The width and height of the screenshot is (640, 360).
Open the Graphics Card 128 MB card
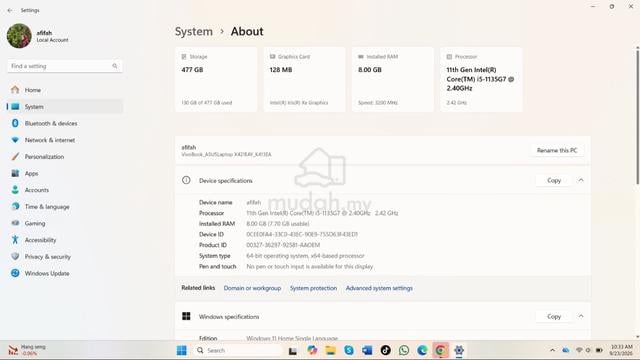point(304,79)
